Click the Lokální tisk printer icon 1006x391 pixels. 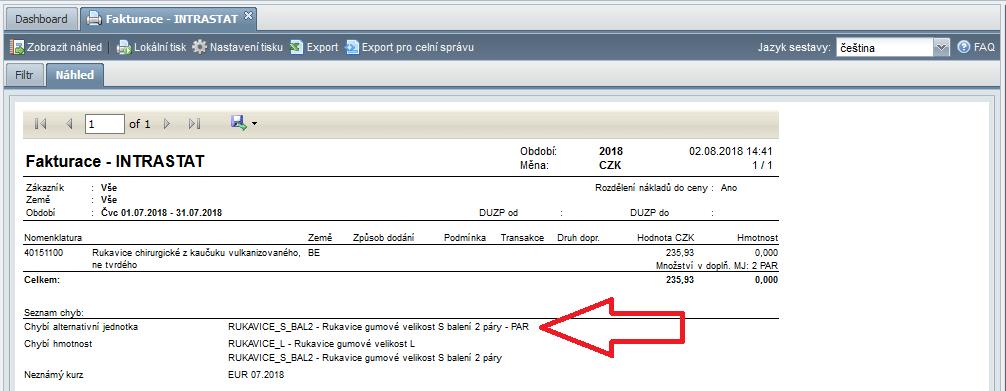(x=123, y=48)
